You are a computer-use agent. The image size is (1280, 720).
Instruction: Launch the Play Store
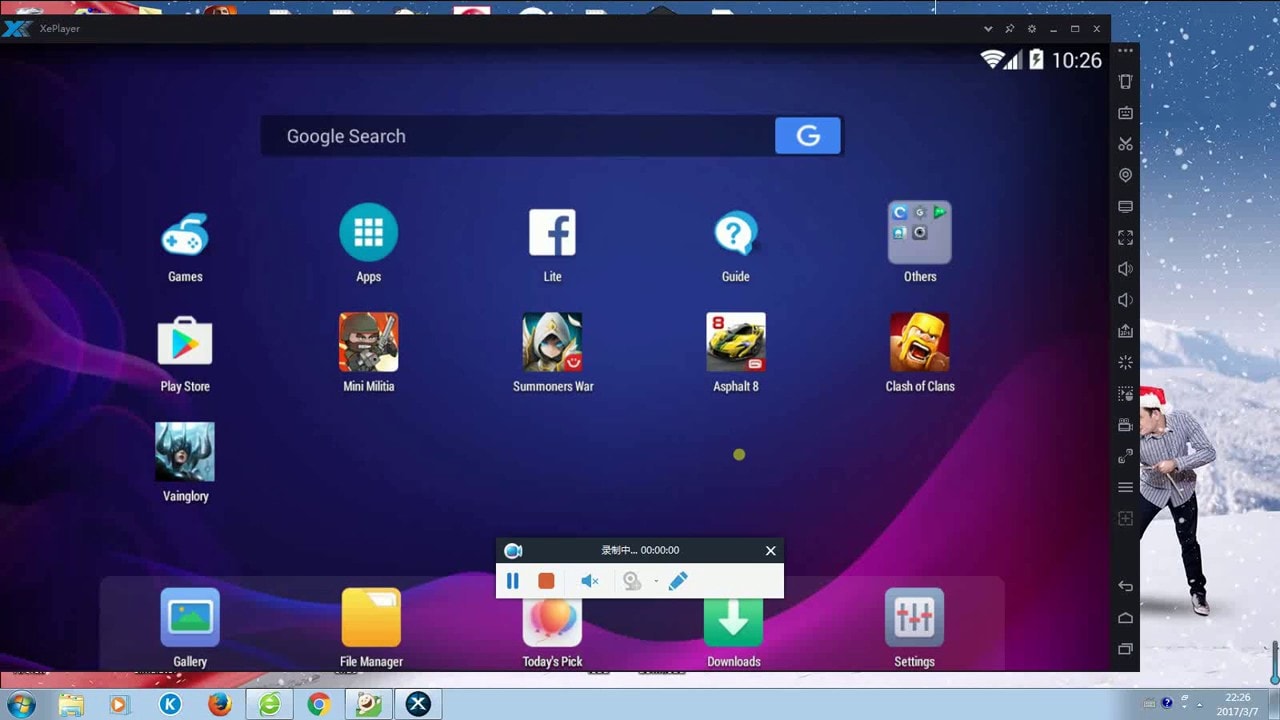tap(185, 342)
